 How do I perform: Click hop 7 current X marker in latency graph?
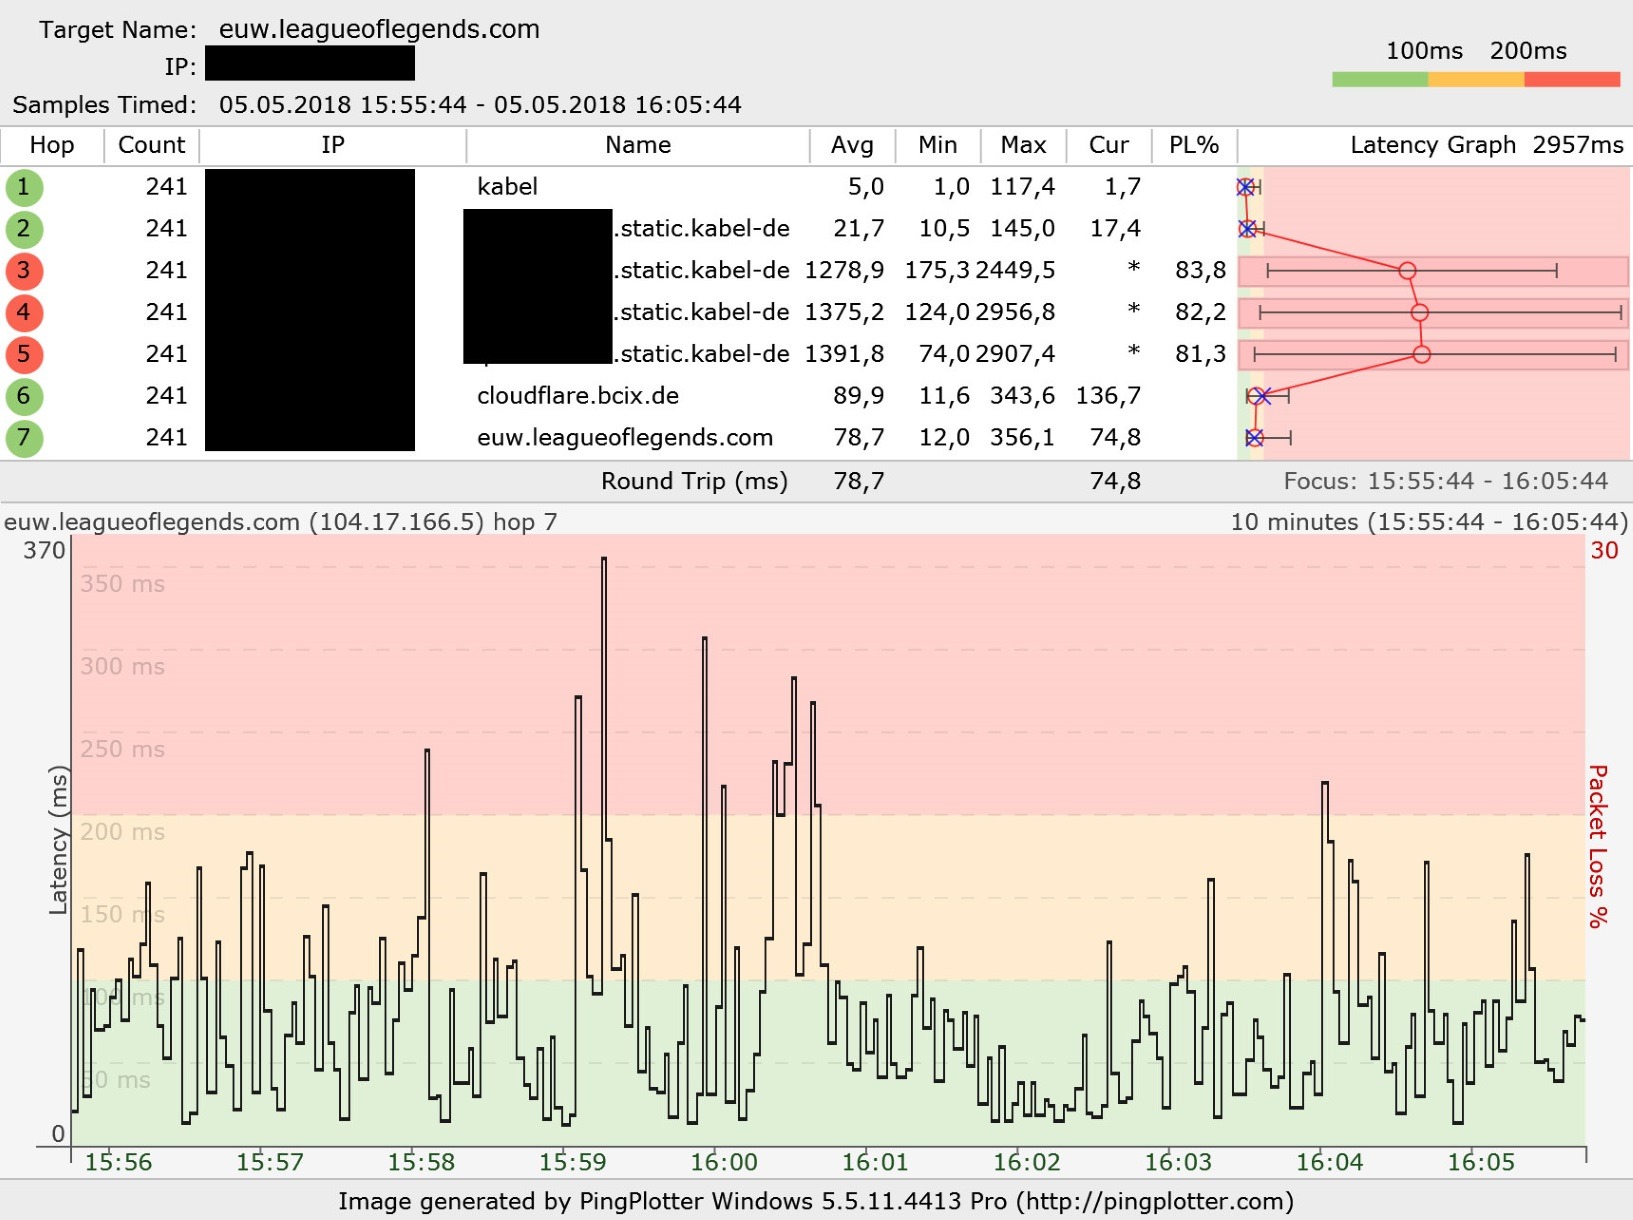pyautogui.click(x=1255, y=438)
